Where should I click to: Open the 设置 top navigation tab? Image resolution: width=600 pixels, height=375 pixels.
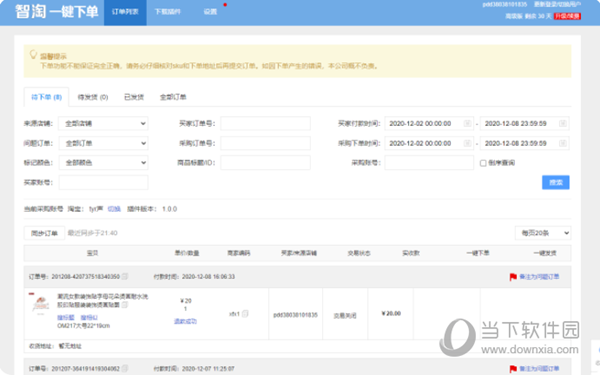[x=210, y=12]
